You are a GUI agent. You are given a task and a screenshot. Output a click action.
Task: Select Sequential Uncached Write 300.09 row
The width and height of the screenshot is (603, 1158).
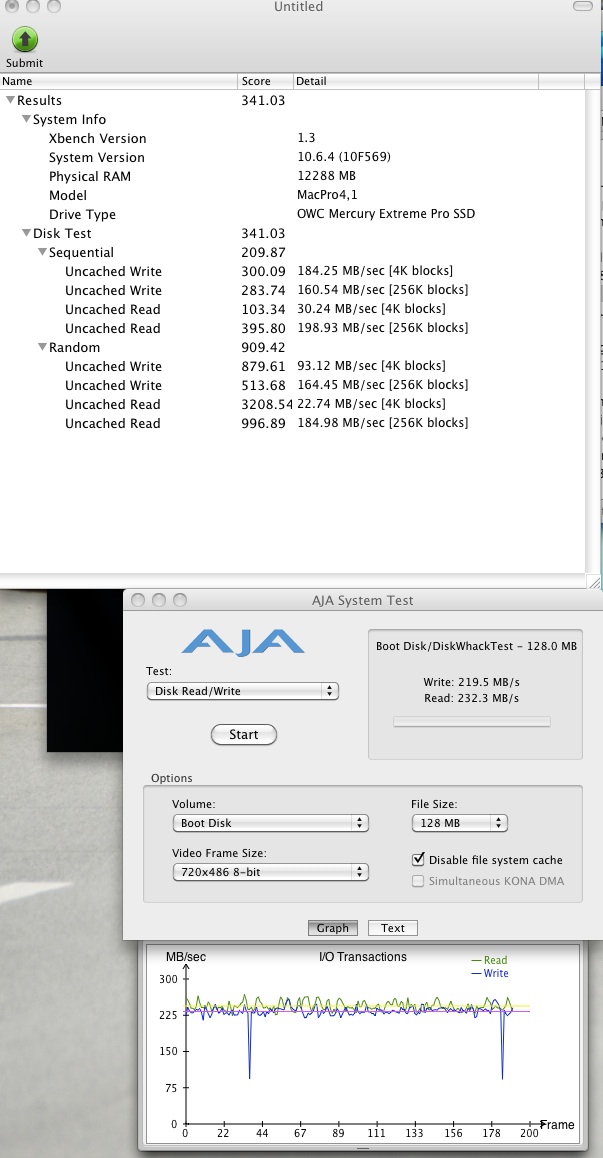(x=293, y=271)
